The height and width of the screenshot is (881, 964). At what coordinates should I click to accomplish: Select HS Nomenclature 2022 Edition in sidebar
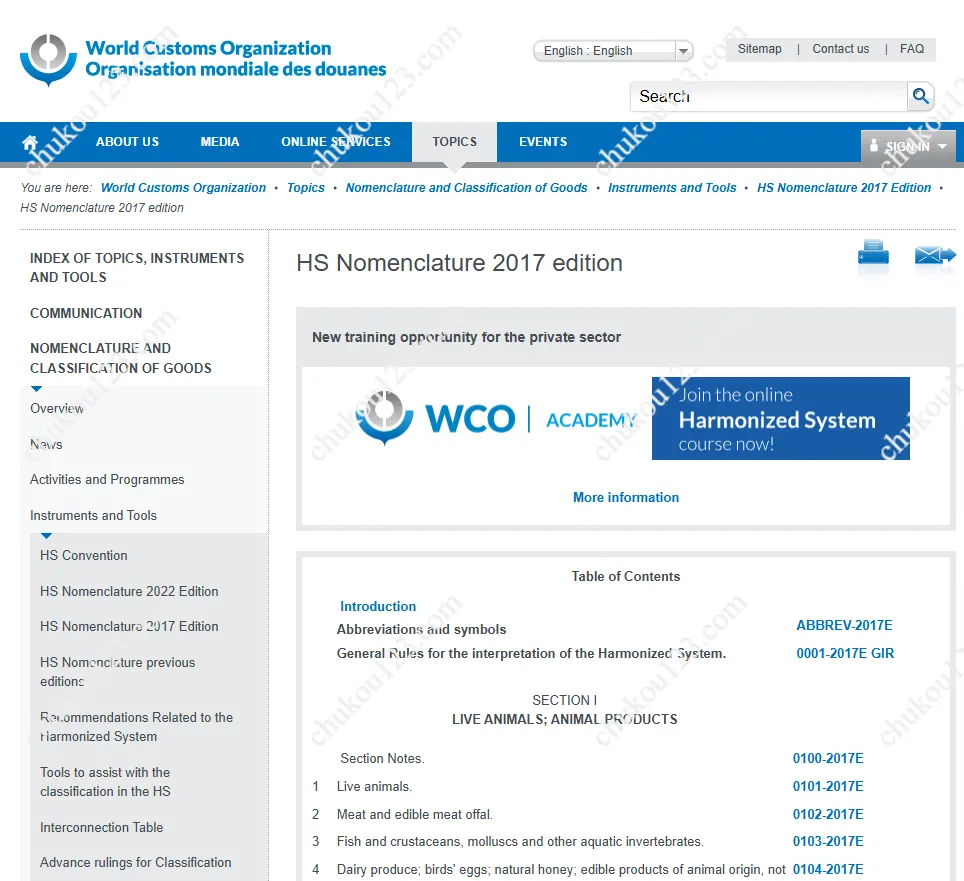coord(129,591)
